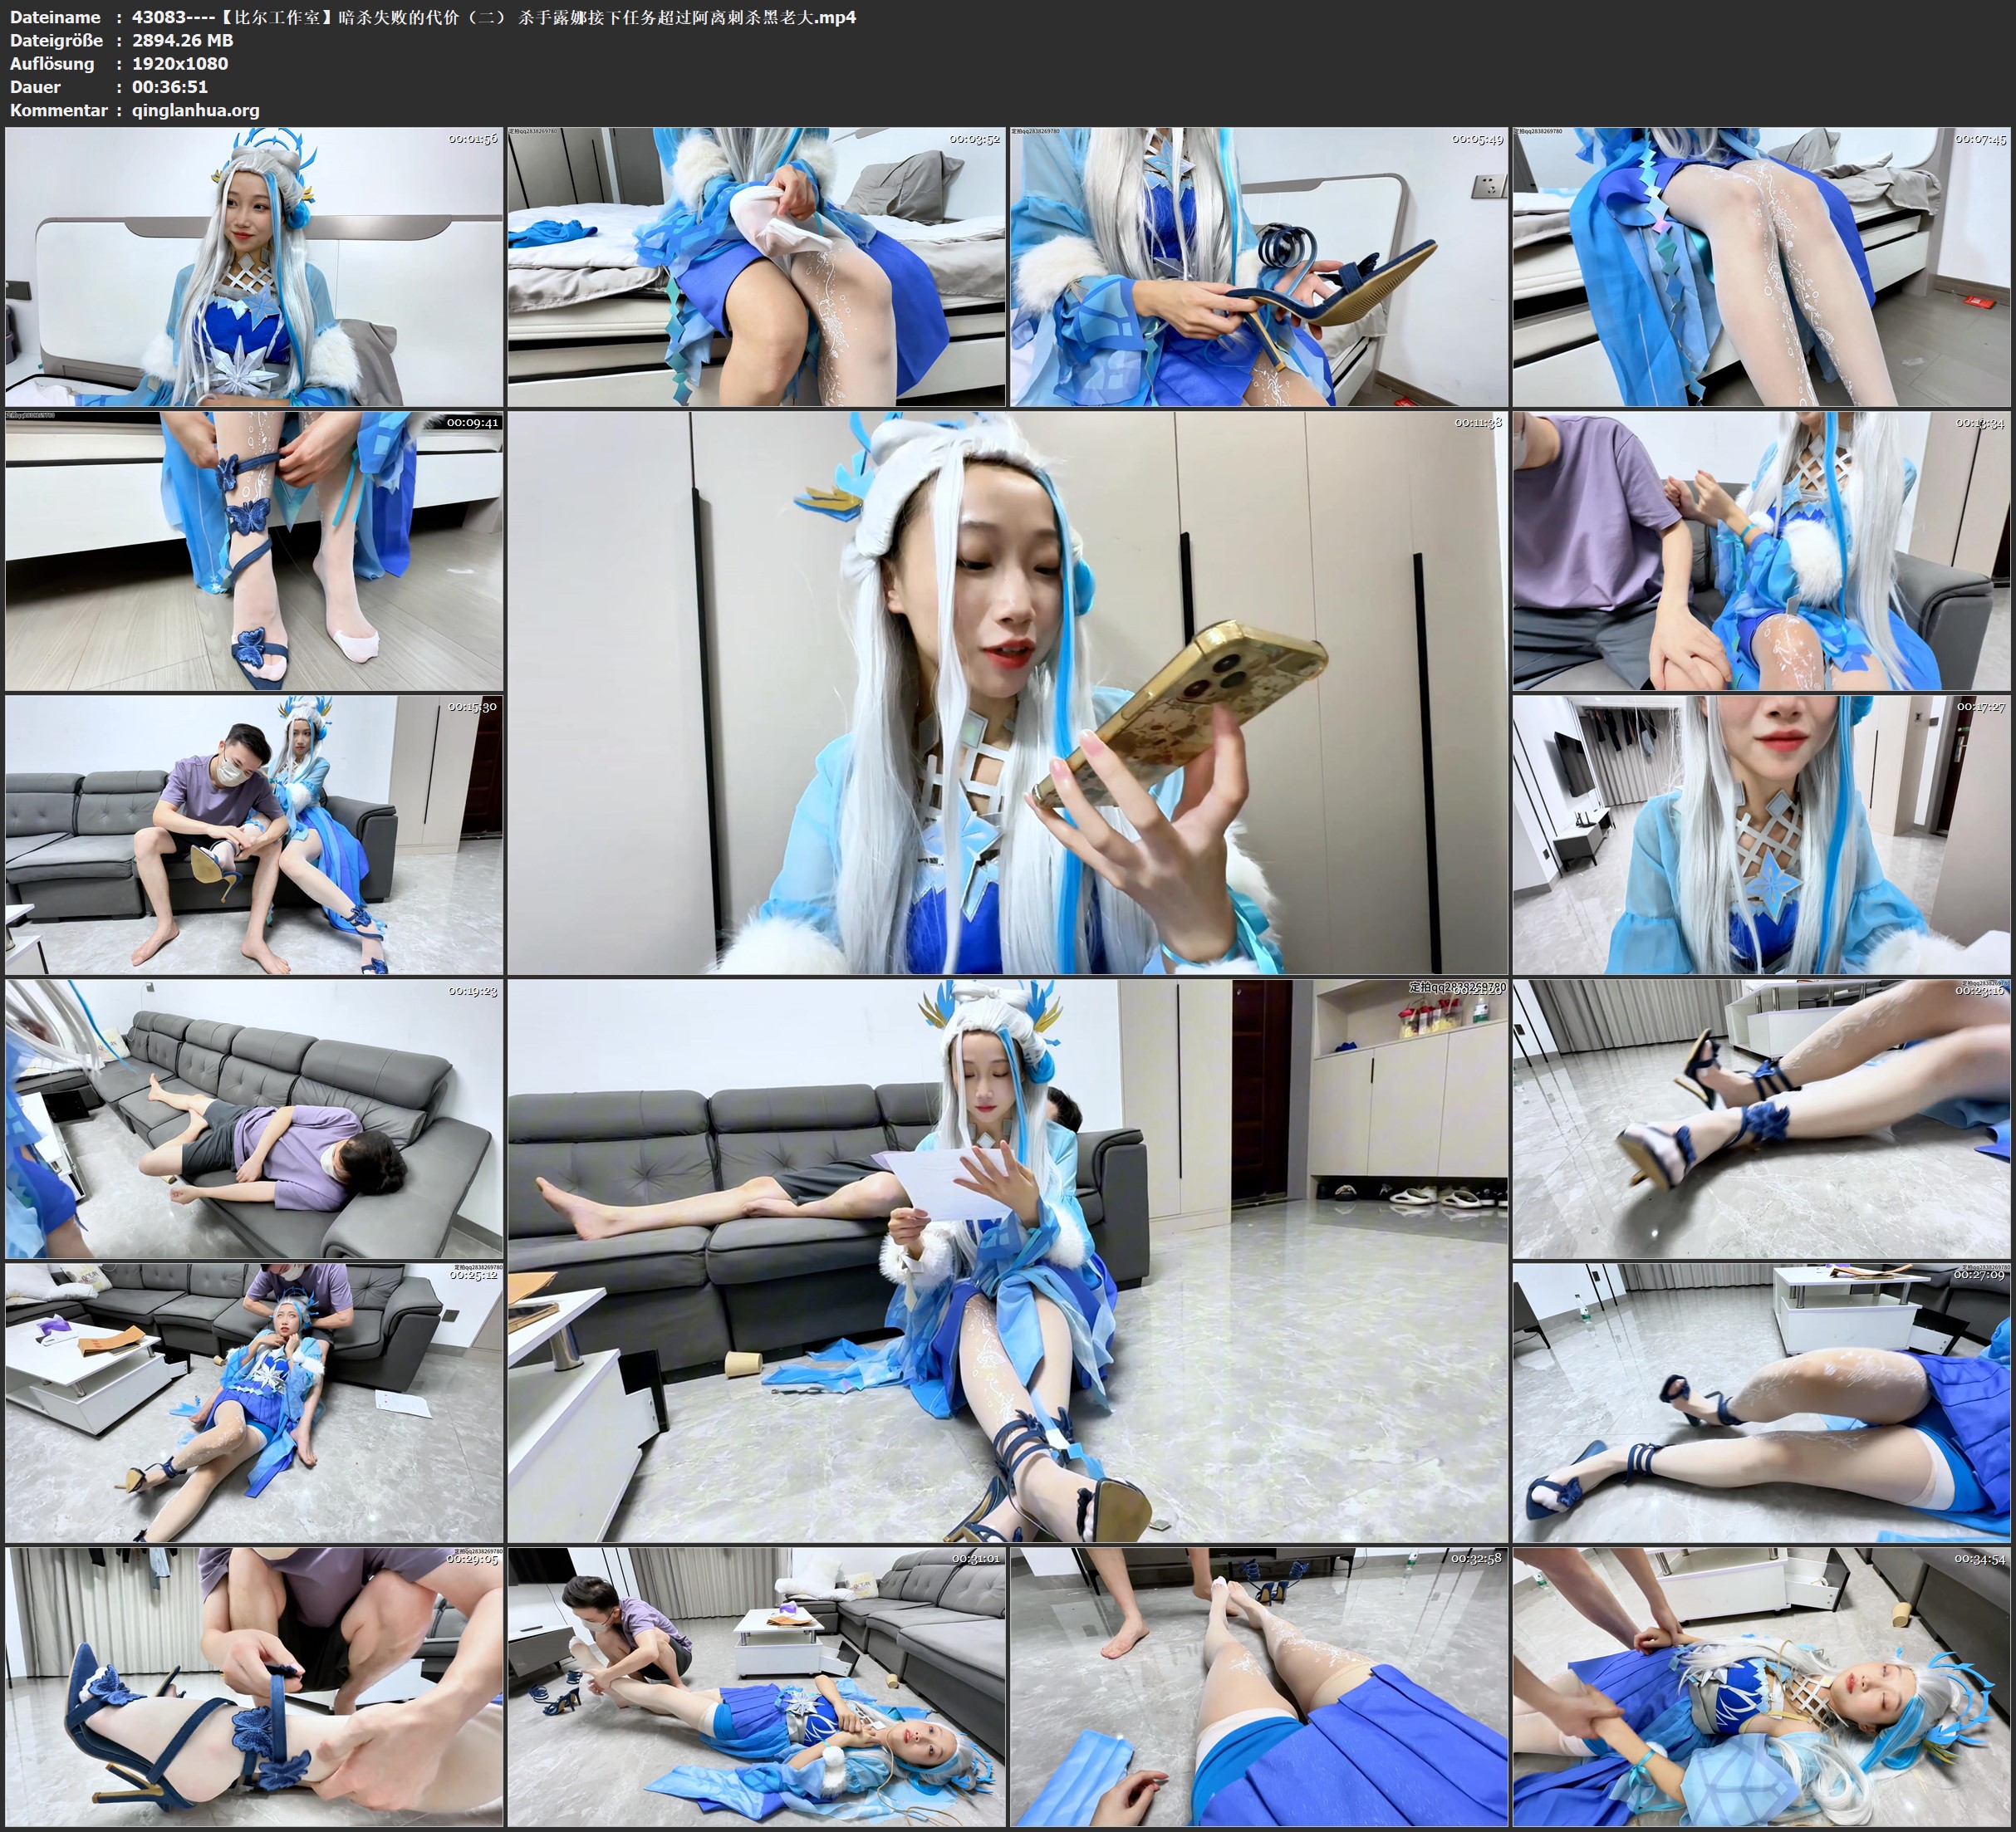
Task: Click the qinglanhua.org comment text
Action: [x=195, y=110]
